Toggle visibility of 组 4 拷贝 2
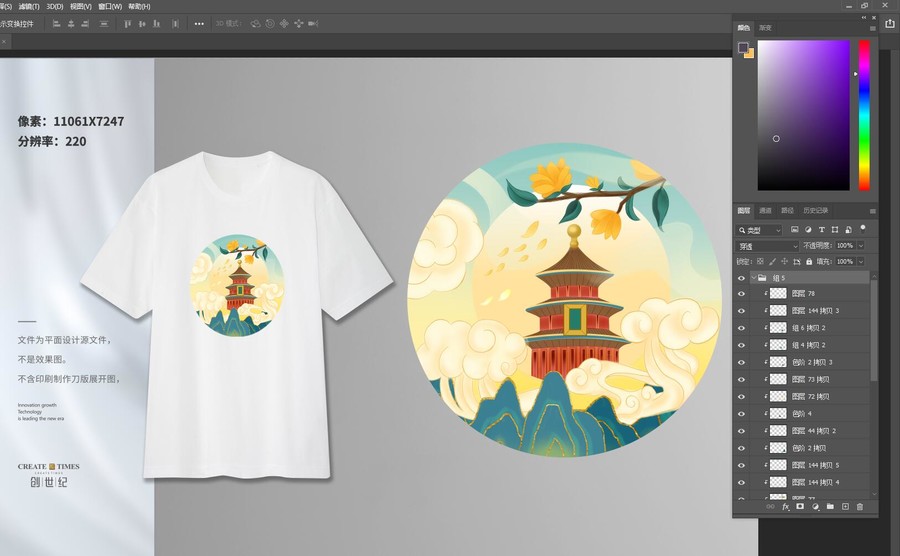The image size is (900, 556). click(742, 345)
